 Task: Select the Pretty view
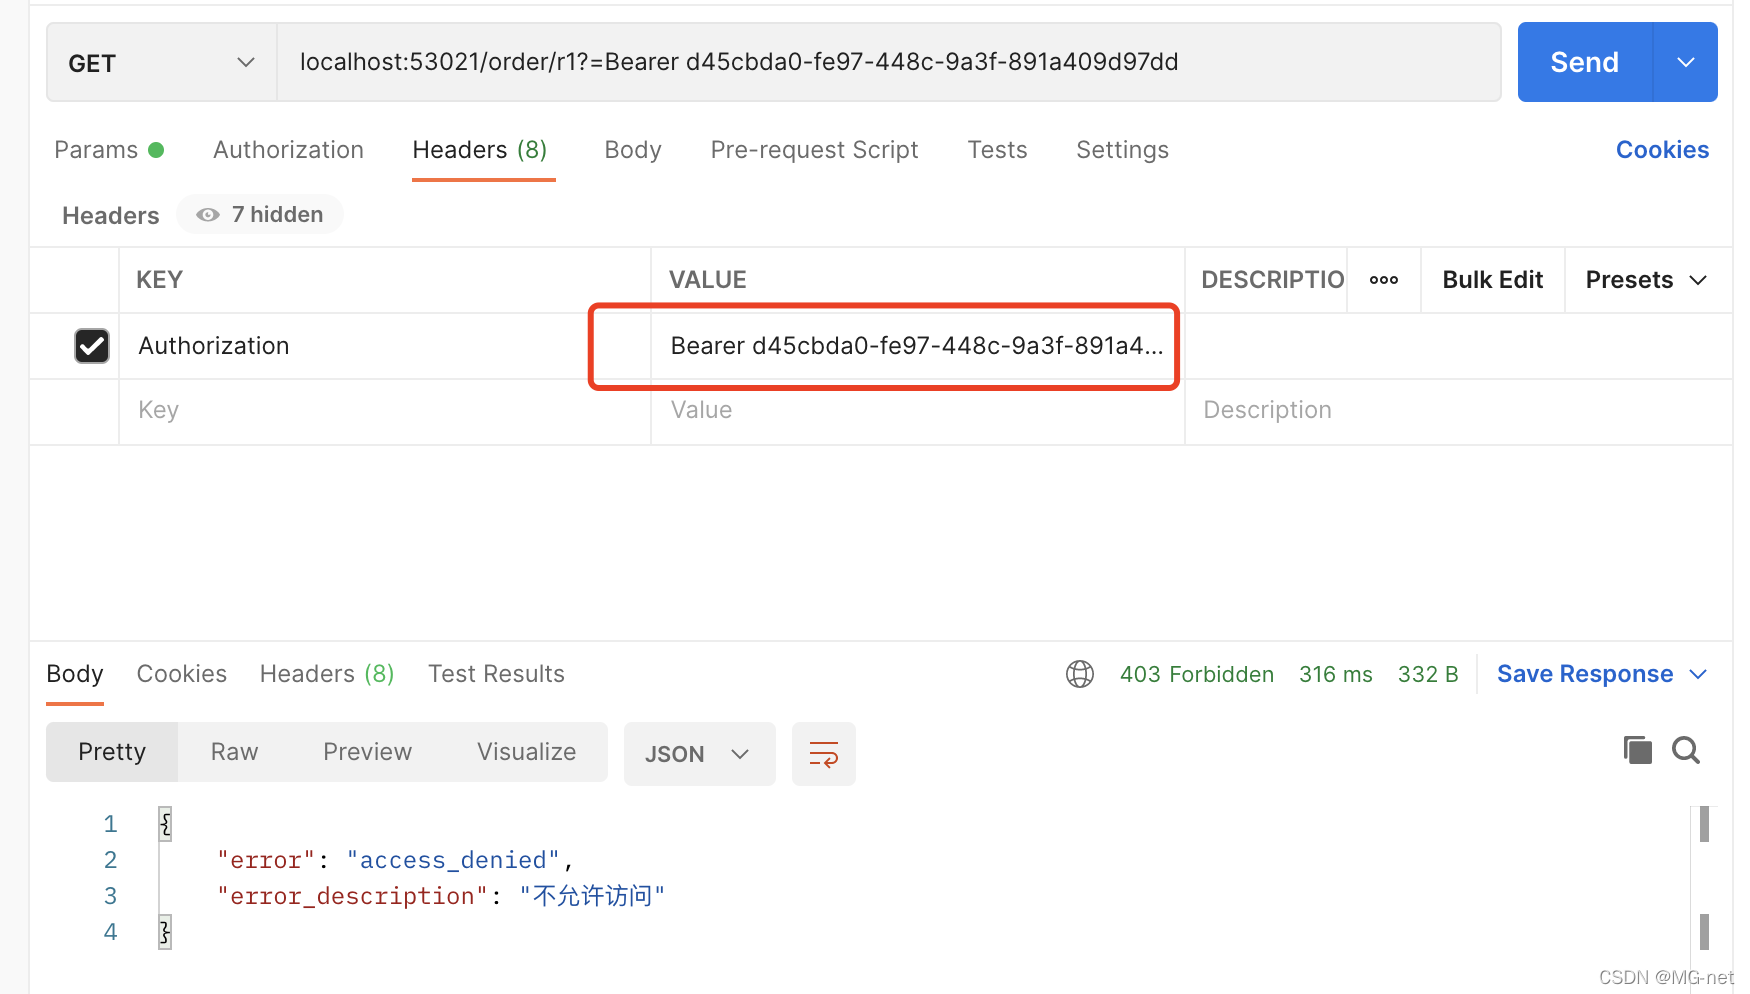[112, 752]
